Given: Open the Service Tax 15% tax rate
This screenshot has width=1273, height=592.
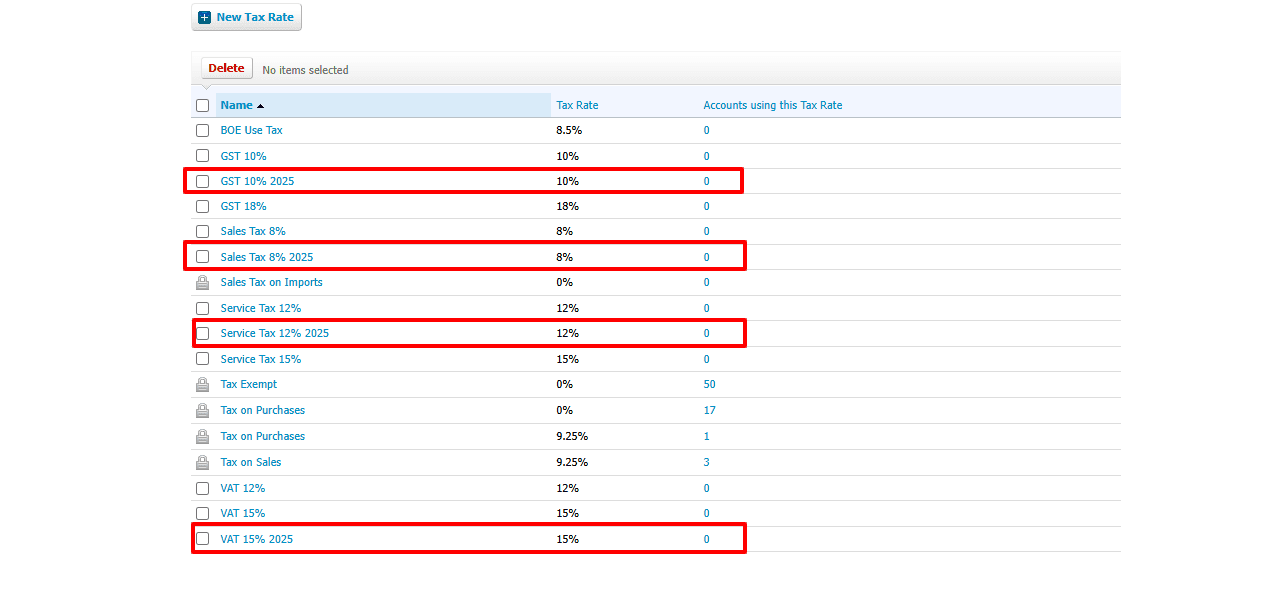Looking at the screenshot, I should [x=260, y=360].
